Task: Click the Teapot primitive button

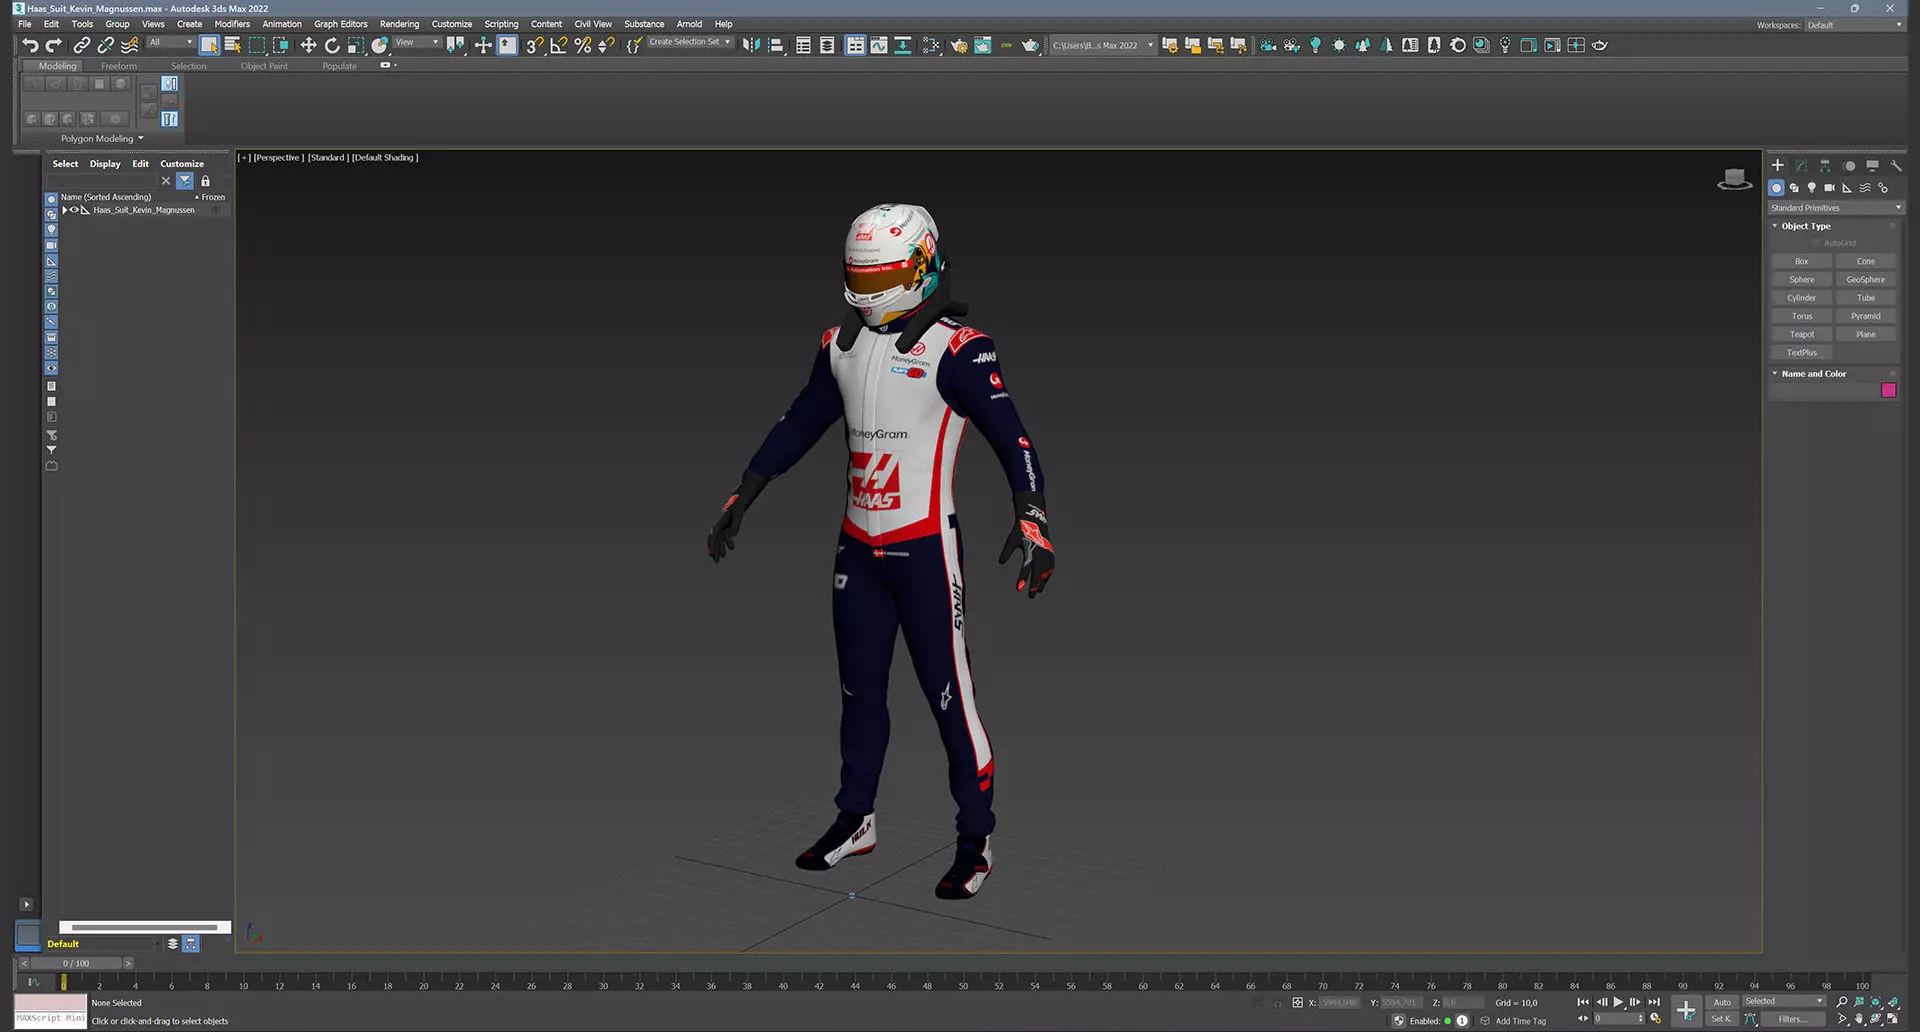Action: coord(1801,334)
